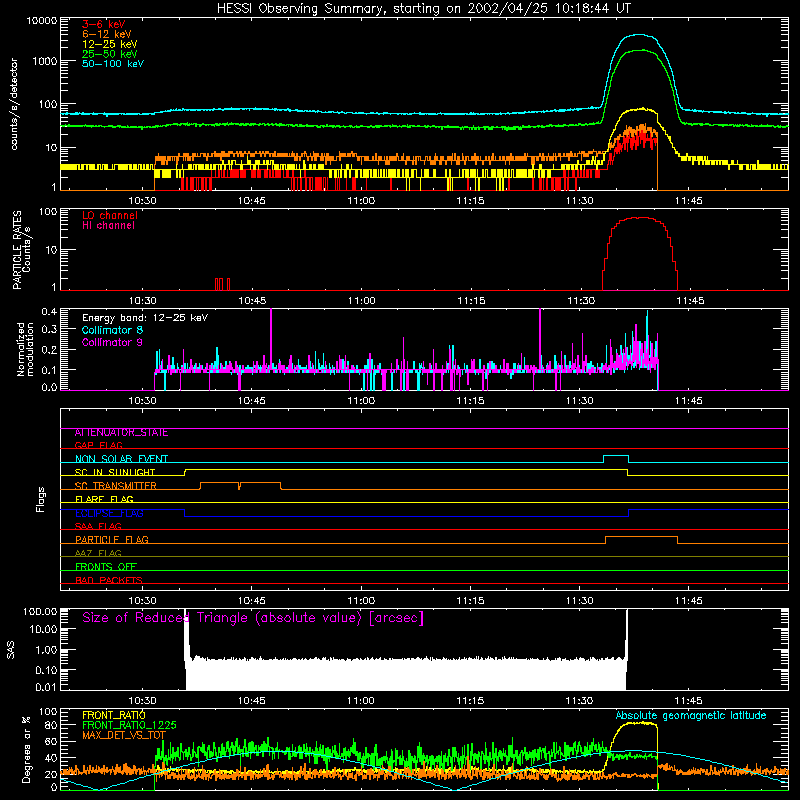Click the SC_TRANSMITTER flag label
This screenshot has width=800, height=800.
[116, 486]
